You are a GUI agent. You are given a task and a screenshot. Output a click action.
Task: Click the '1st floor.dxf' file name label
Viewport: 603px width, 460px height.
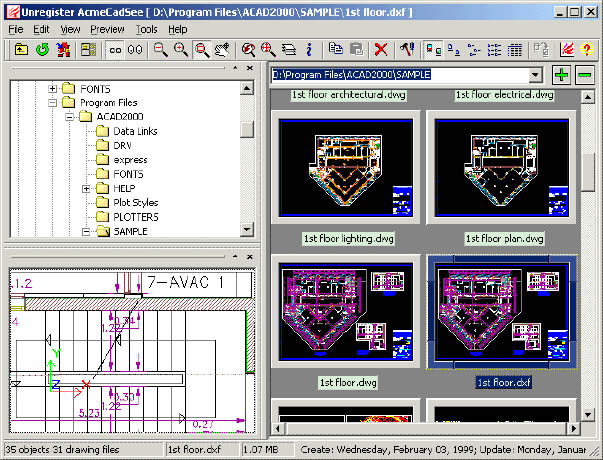pyautogui.click(x=503, y=382)
